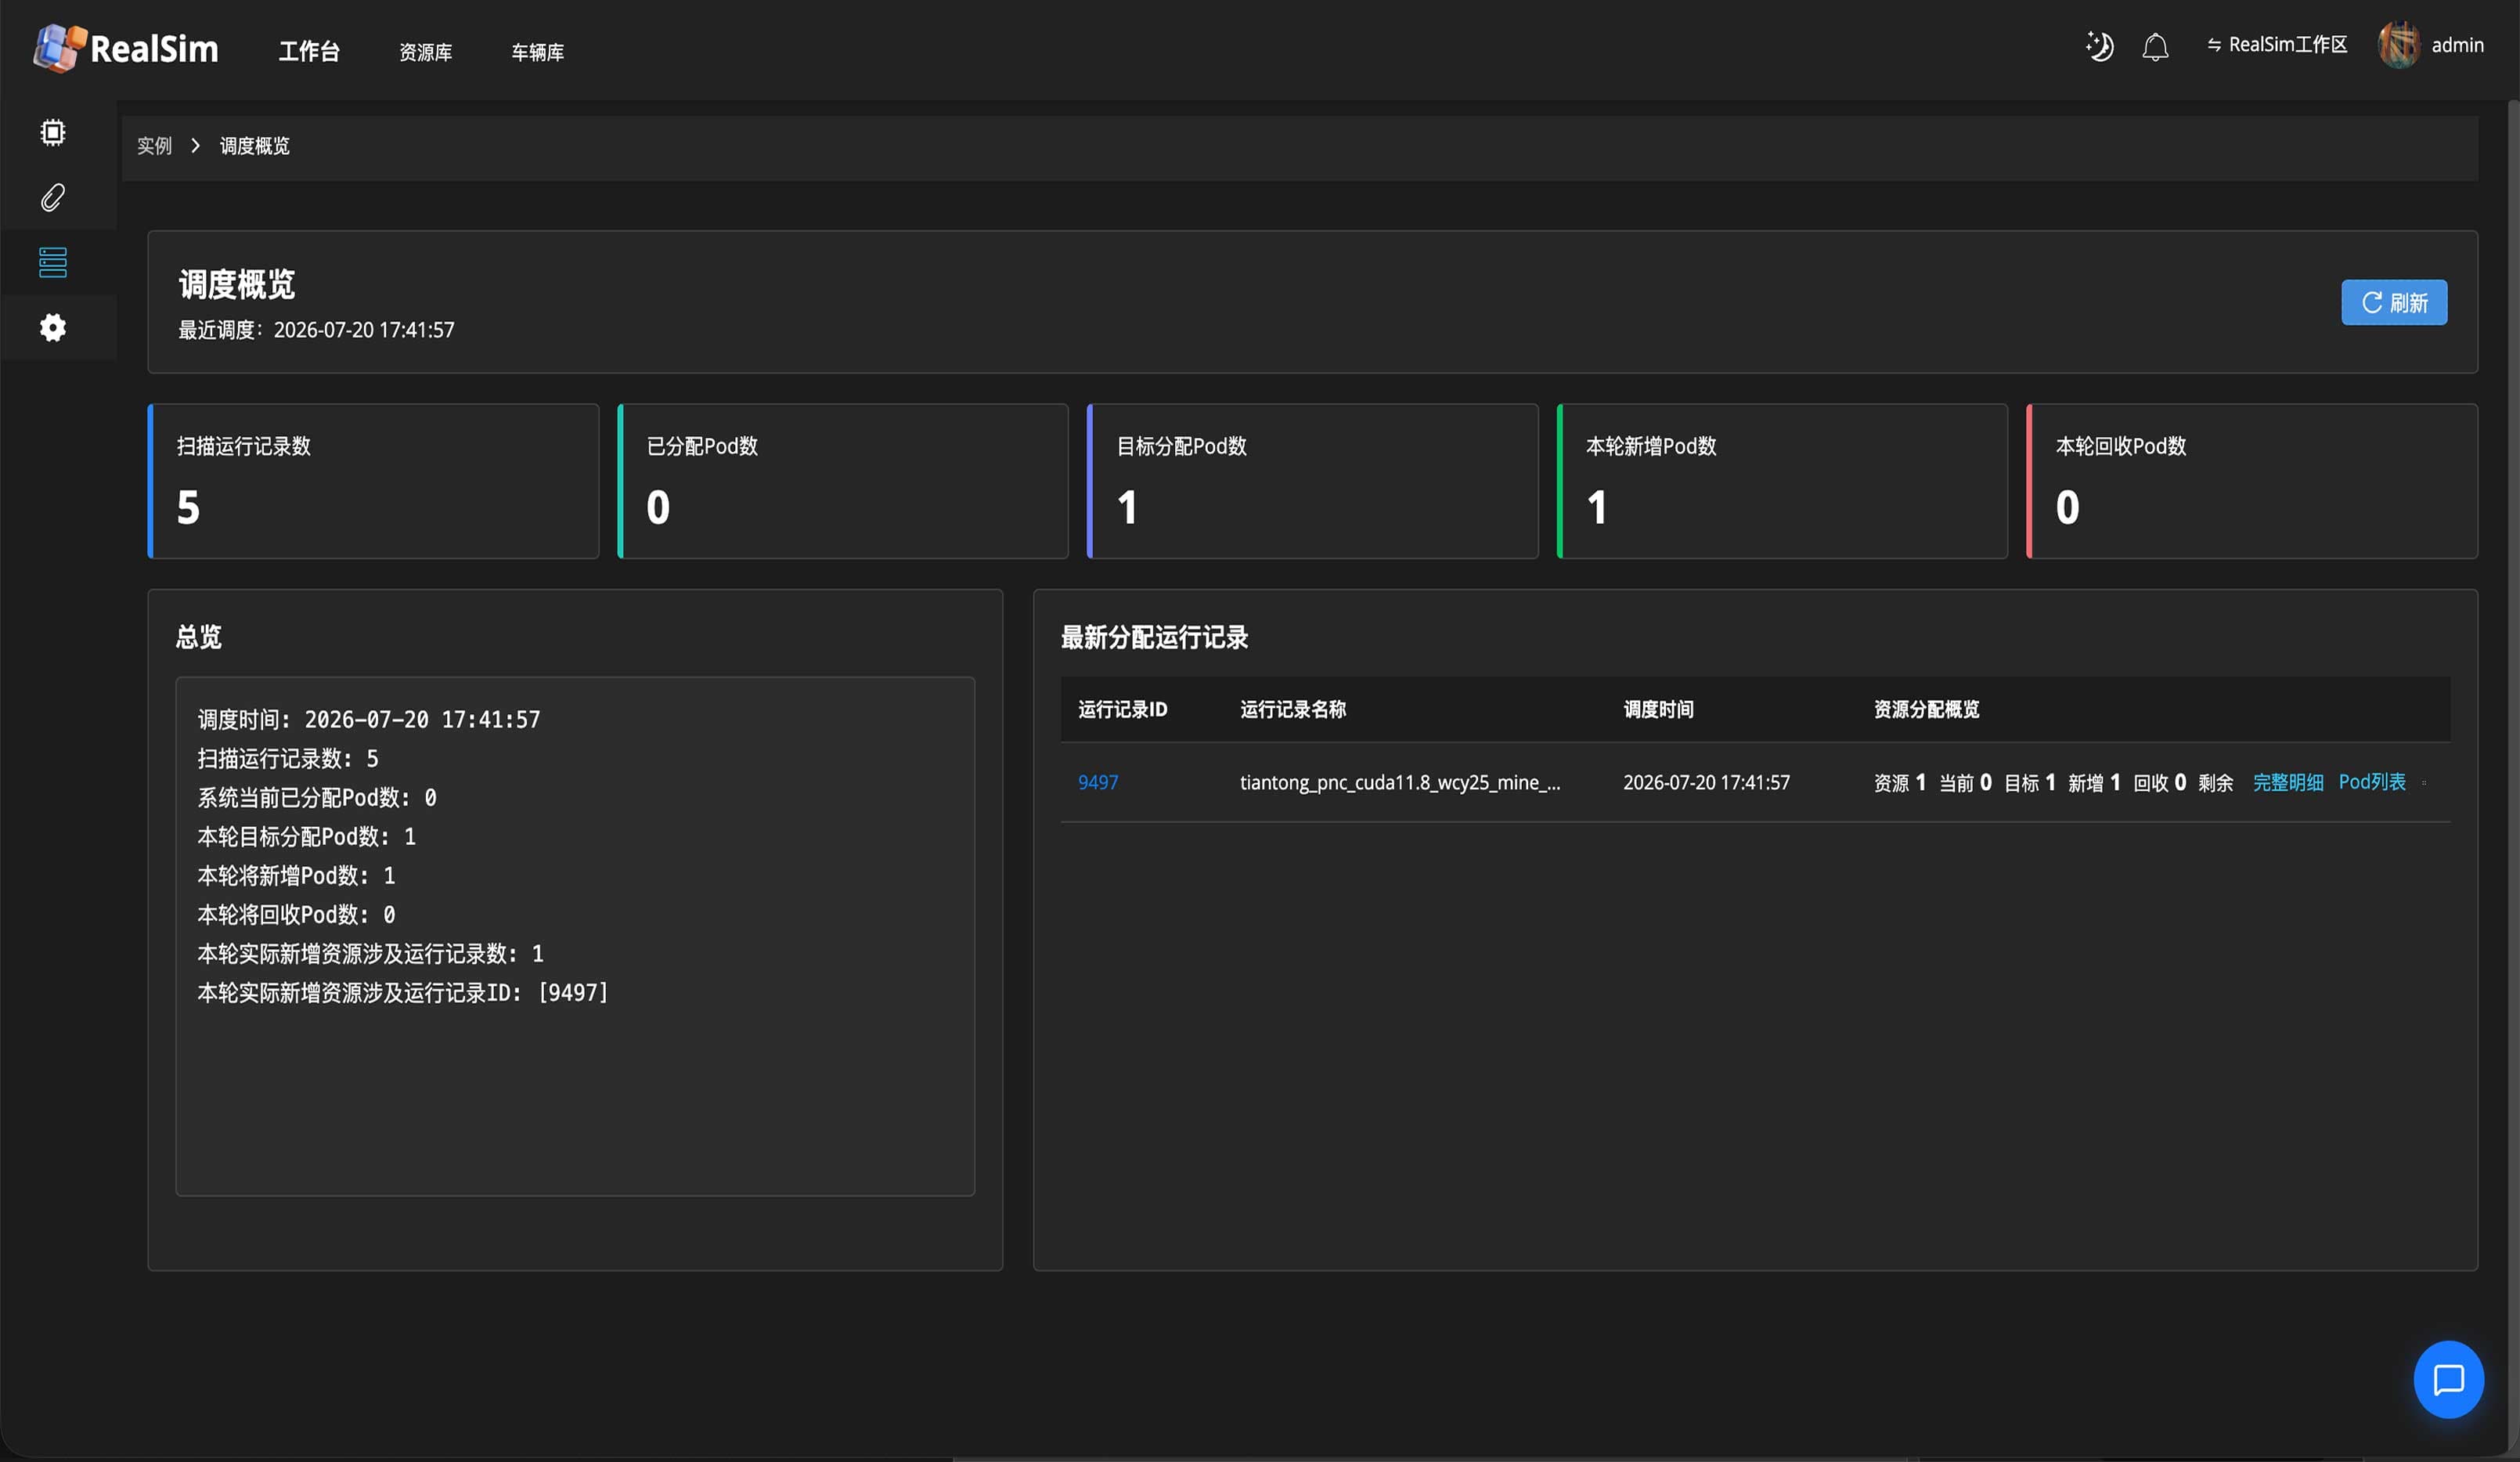This screenshot has width=2520, height=1462.
Task: Click the 本轮将回收Pod数: 0 line
Action: tap(296, 915)
